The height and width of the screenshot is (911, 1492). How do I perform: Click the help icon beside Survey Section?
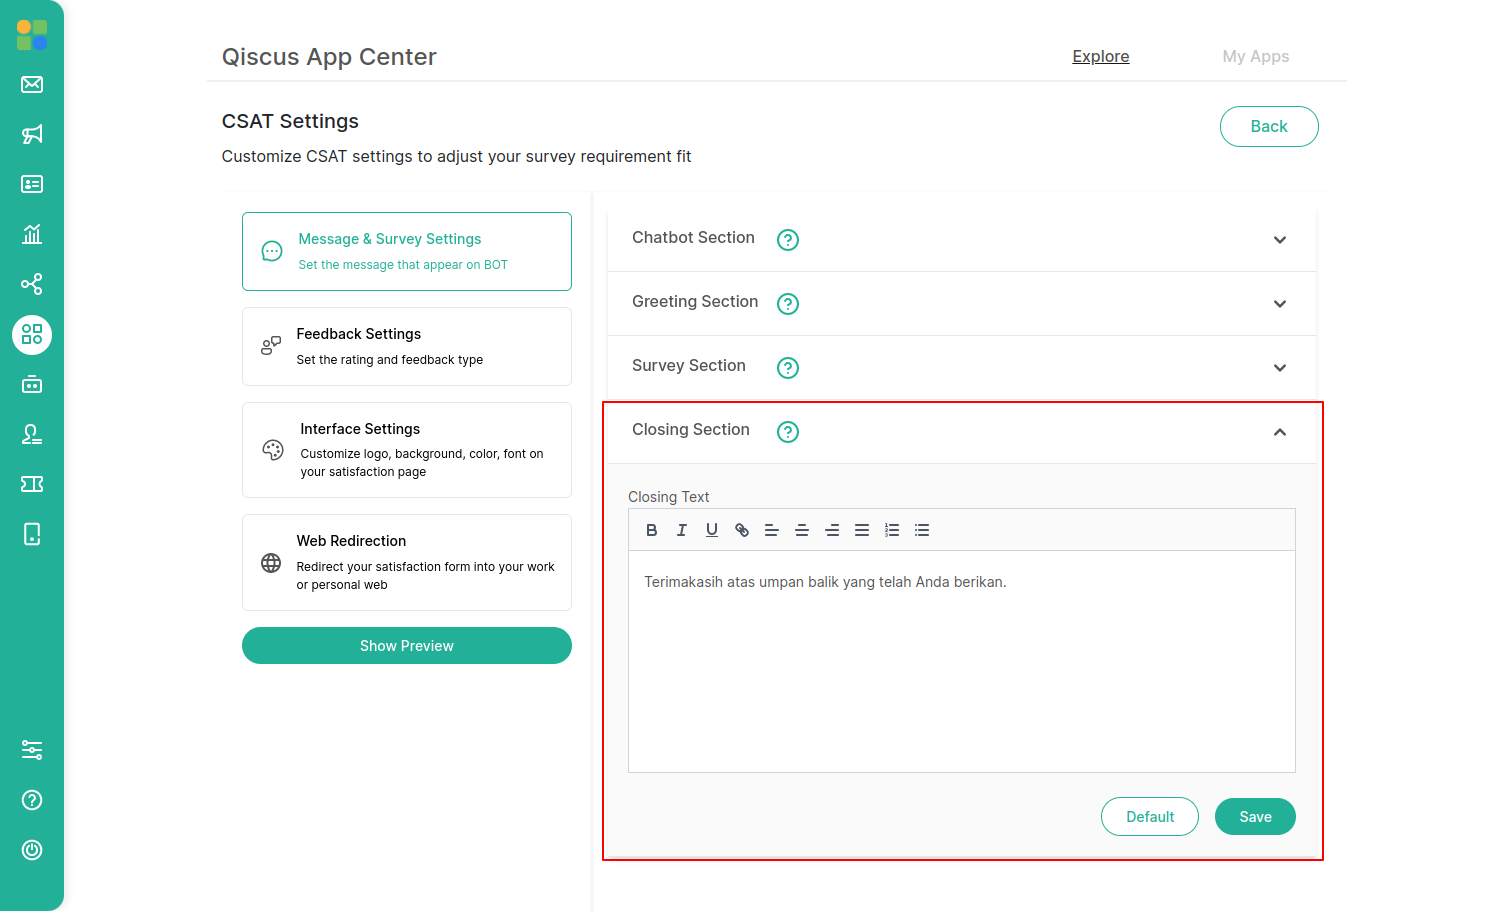(x=788, y=368)
